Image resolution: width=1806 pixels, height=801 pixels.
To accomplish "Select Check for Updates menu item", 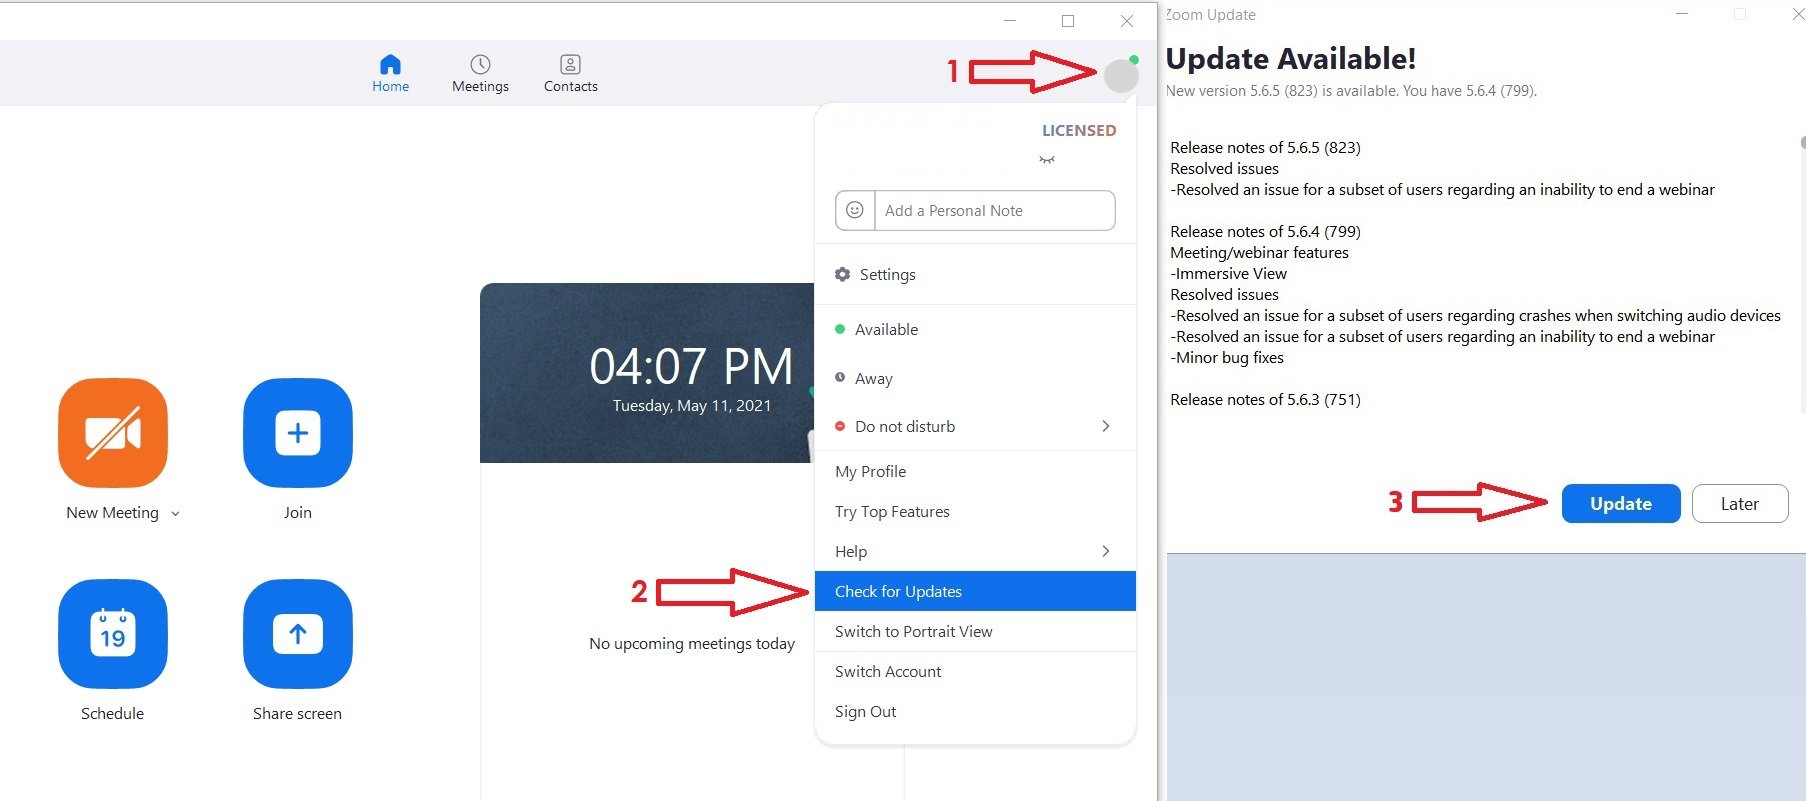I will (898, 591).
